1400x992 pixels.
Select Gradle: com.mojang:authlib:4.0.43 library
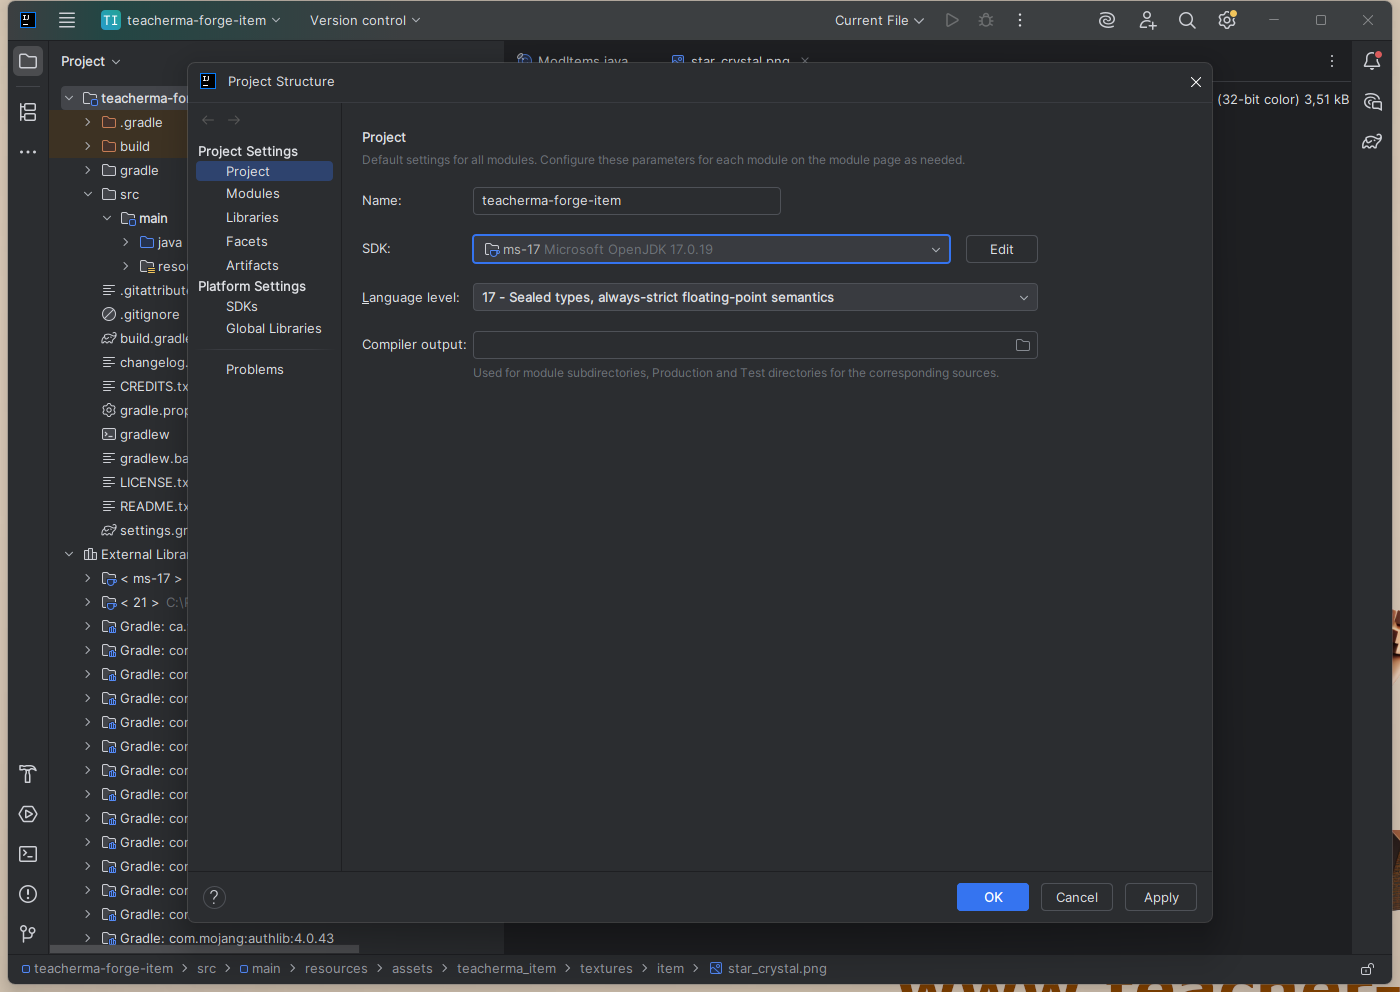point(227,938)
